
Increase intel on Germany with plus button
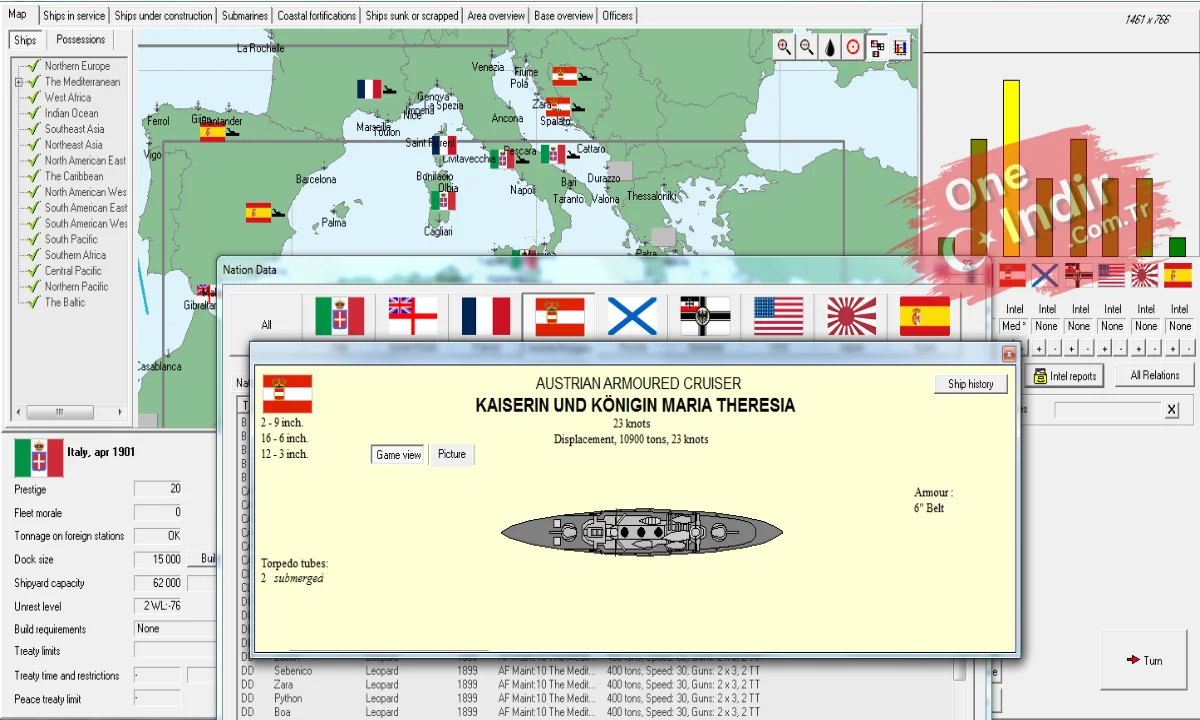(1071, 348)
